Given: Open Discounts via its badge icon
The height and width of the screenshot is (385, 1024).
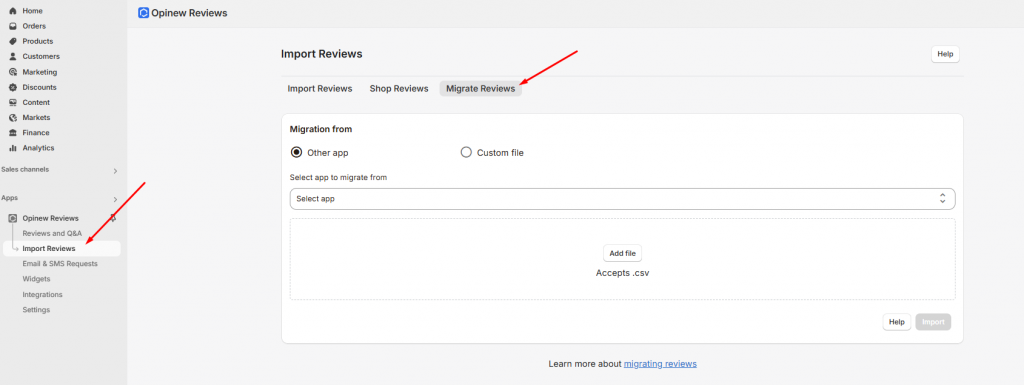Looking at the screenshot, I should coord(12,87).
